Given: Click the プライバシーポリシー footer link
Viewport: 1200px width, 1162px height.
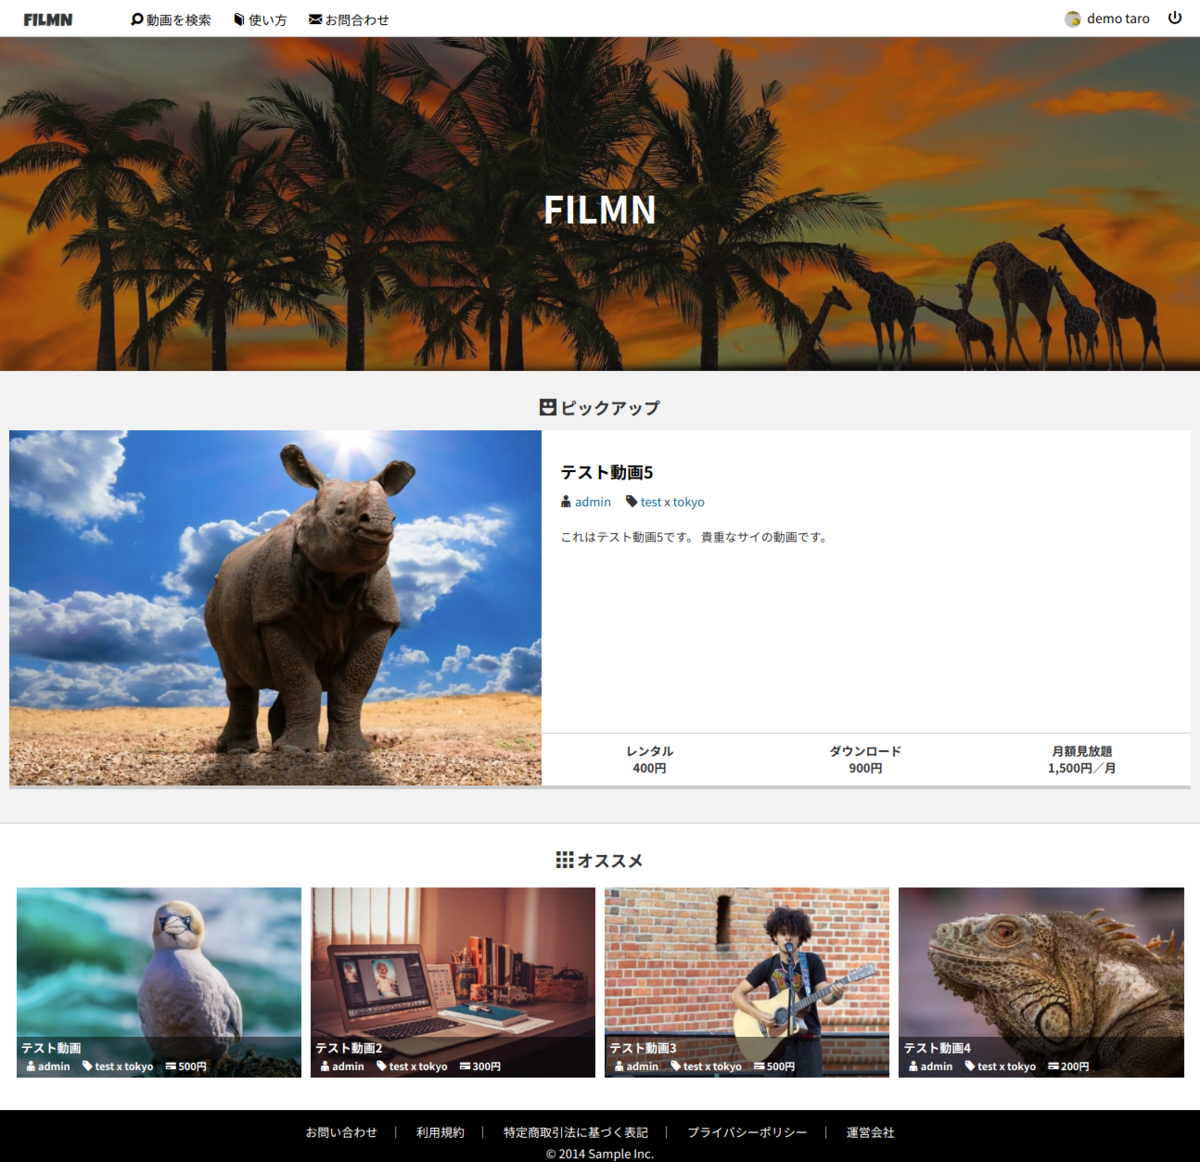Looking at the screenshot, I should 747,1132.
